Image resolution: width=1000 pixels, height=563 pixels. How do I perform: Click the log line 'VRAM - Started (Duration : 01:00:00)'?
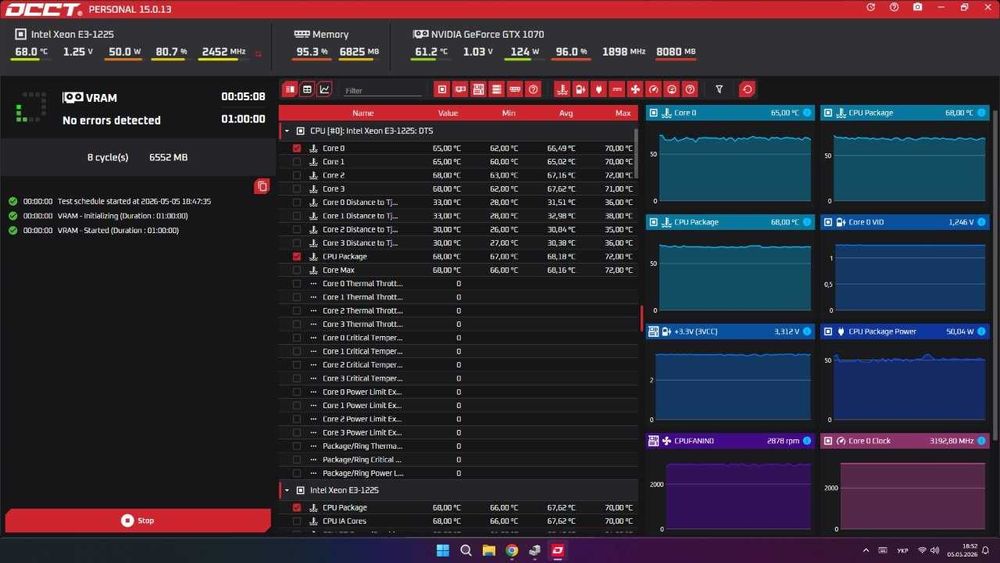click(x=118, y=231)
